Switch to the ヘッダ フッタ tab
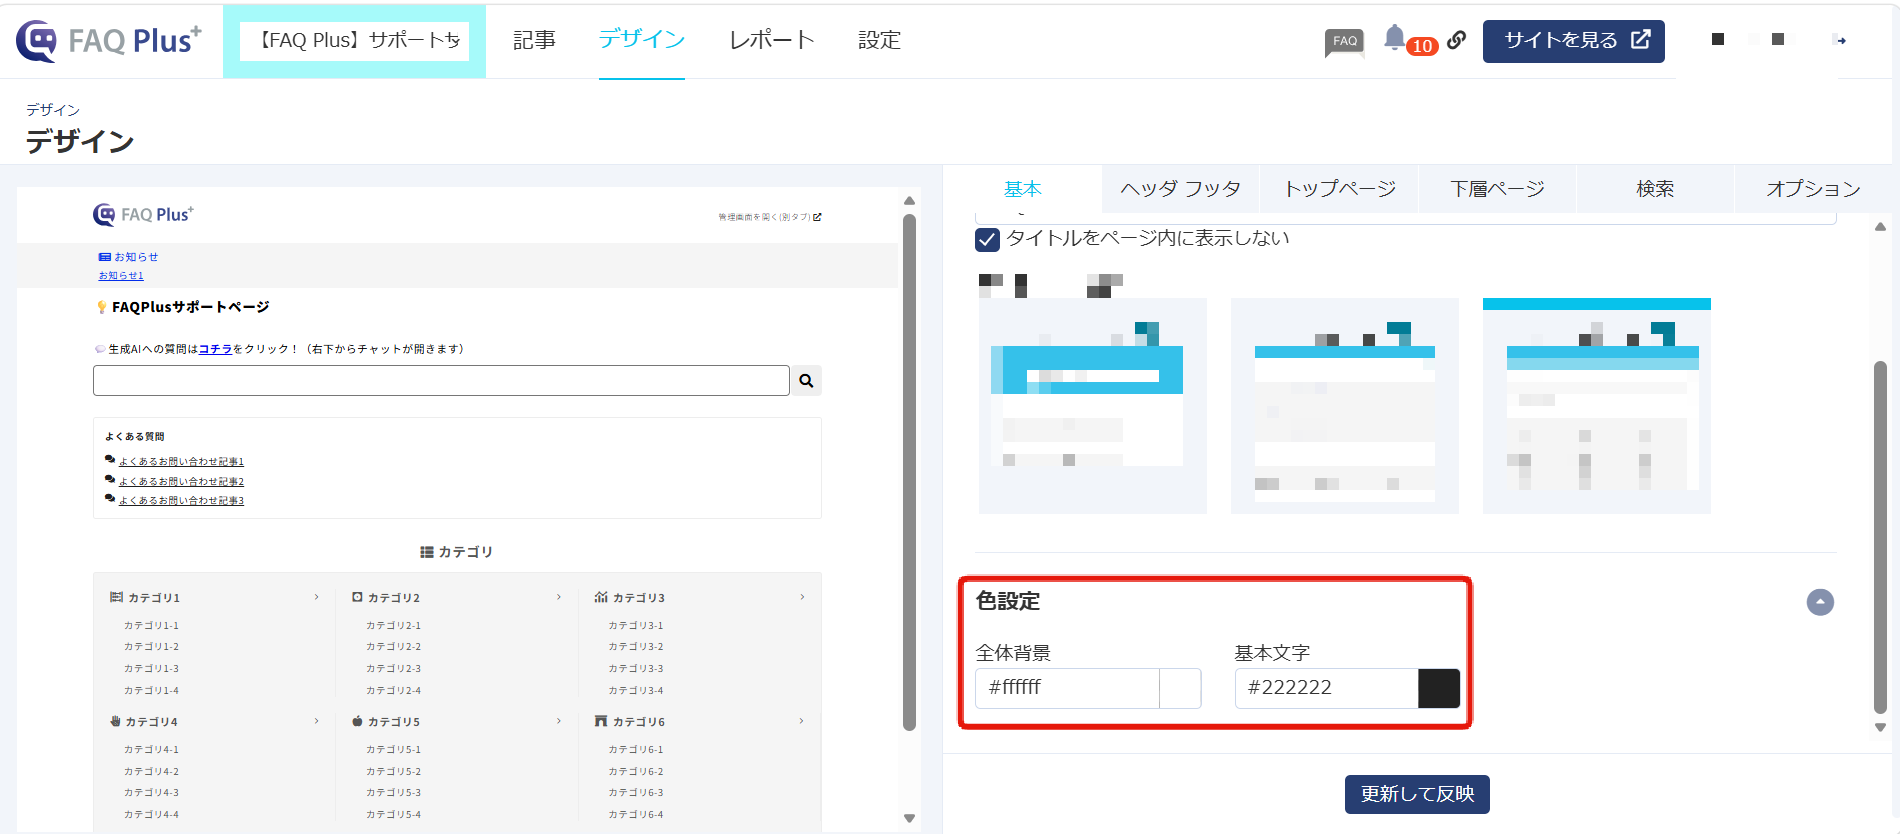1900x834 pixels. (1180, 189)
